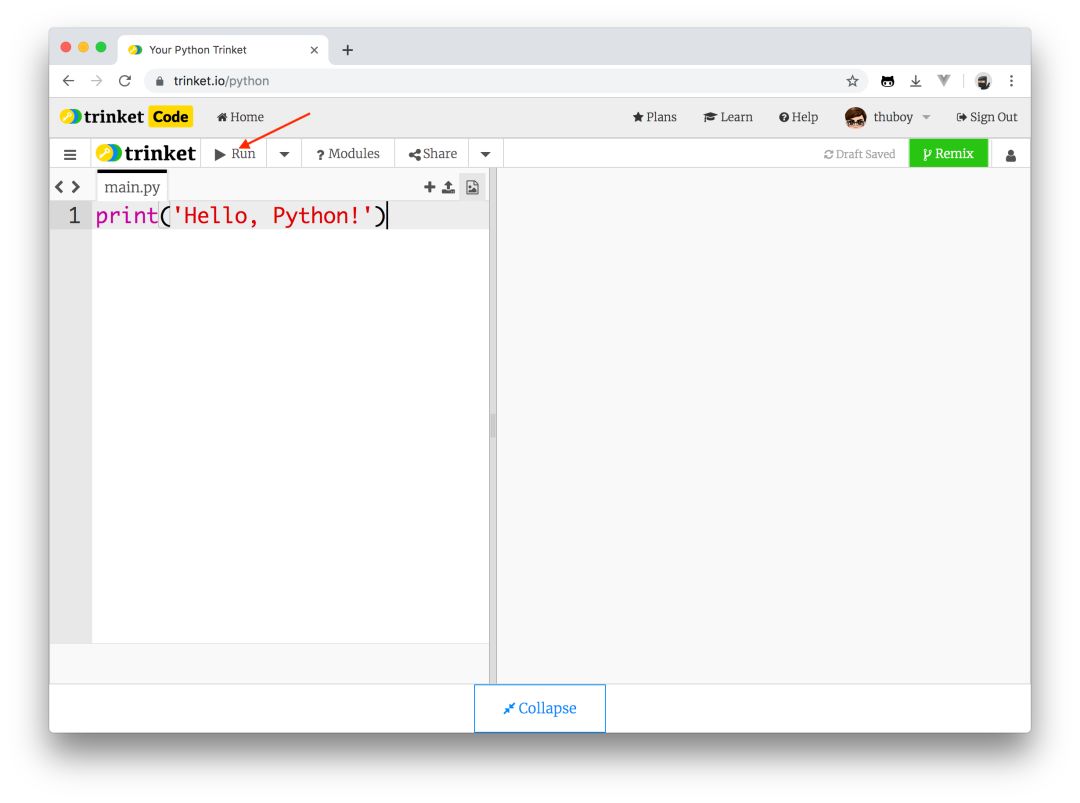Click the grey V extension icon
The image size is (1080, 803).
pyautogui.click(x=944, y=81)
